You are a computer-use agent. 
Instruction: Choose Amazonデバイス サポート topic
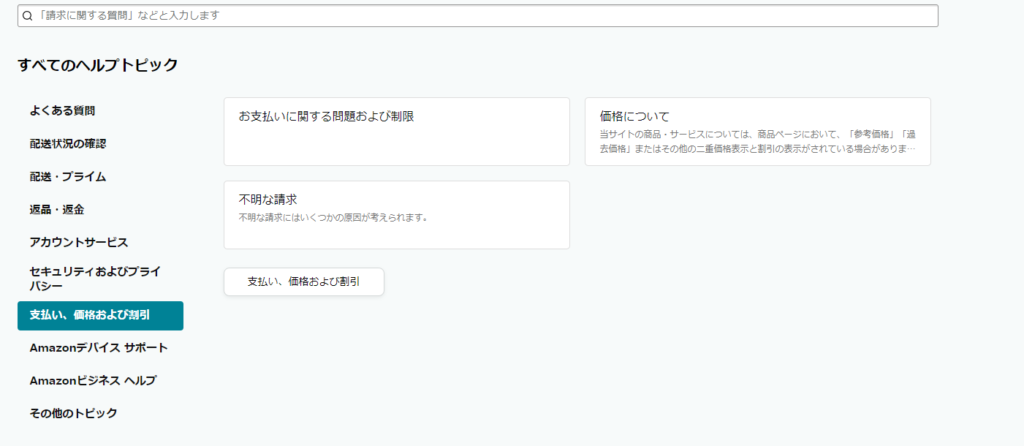(x=99, y=348)
